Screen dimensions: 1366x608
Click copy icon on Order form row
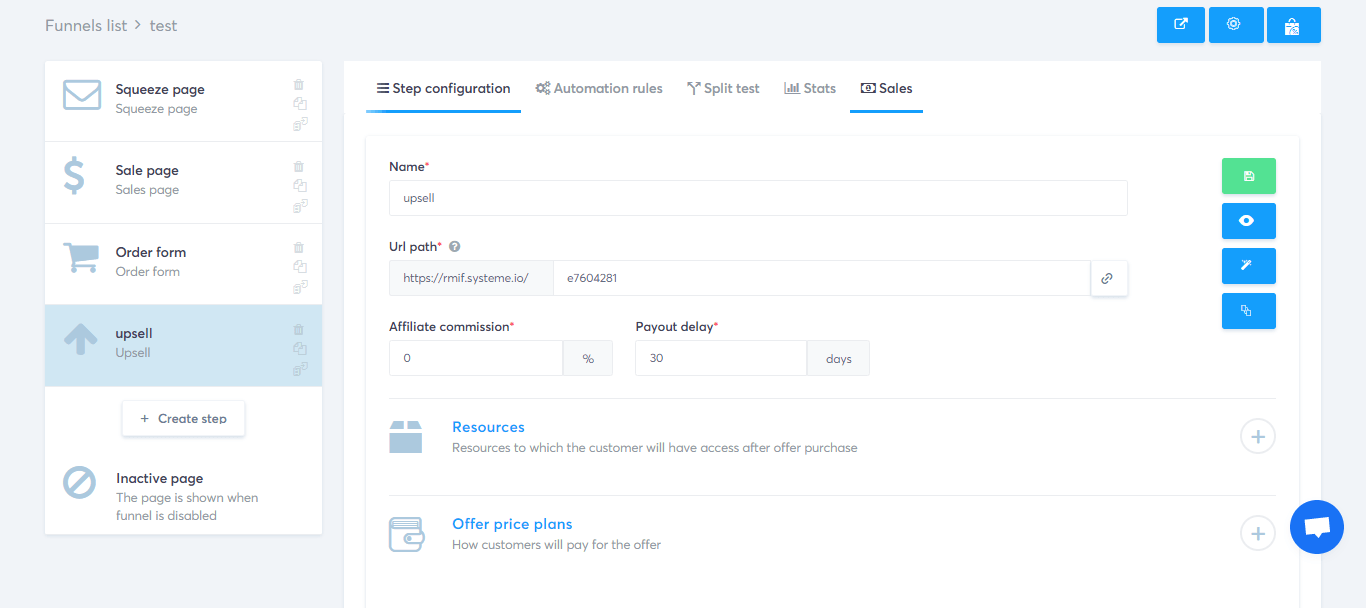tap(299, 267)
